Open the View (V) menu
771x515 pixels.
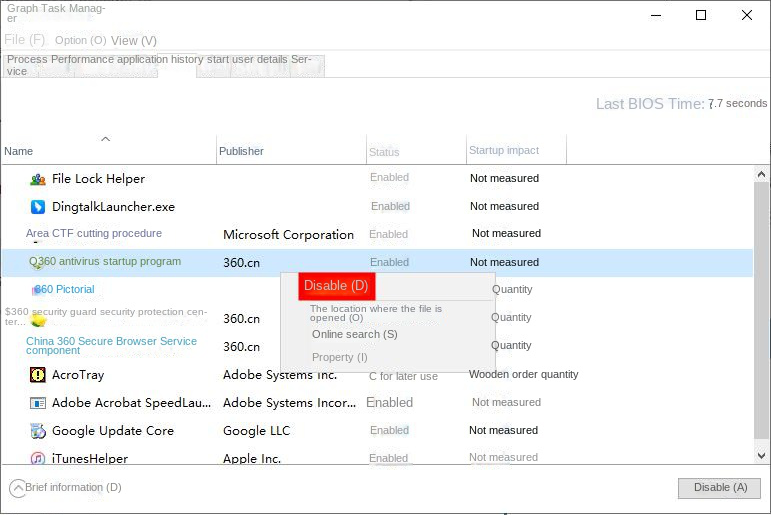tap(134, 40)
